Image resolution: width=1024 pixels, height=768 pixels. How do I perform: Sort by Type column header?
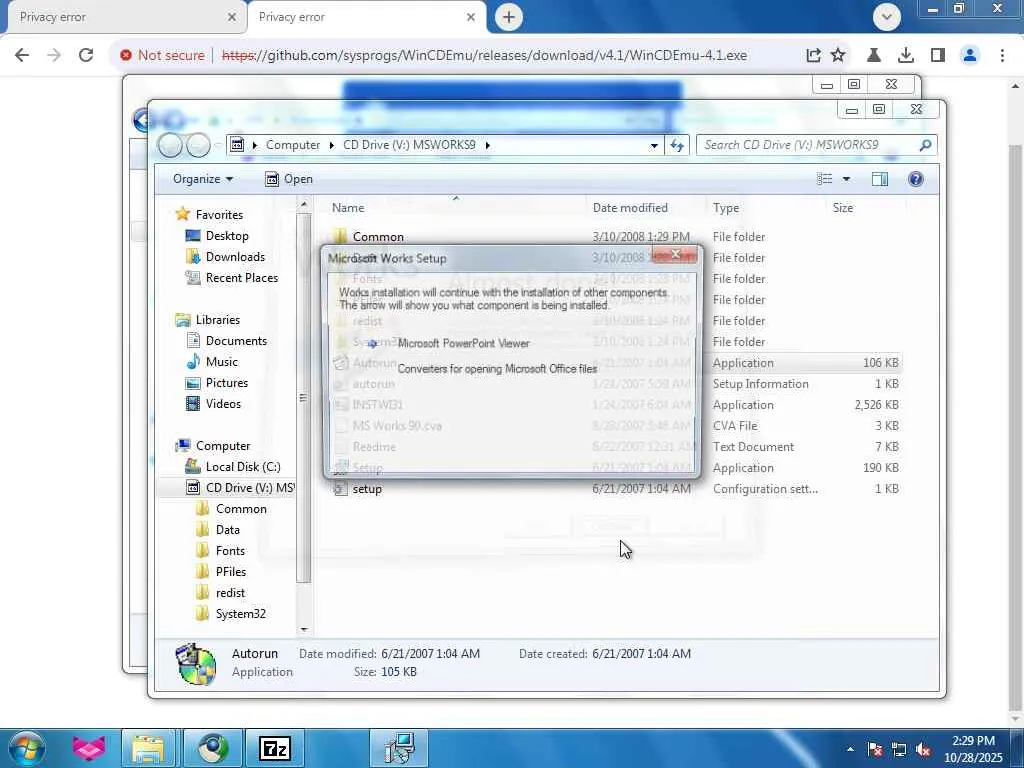click(x=726, y=208)
